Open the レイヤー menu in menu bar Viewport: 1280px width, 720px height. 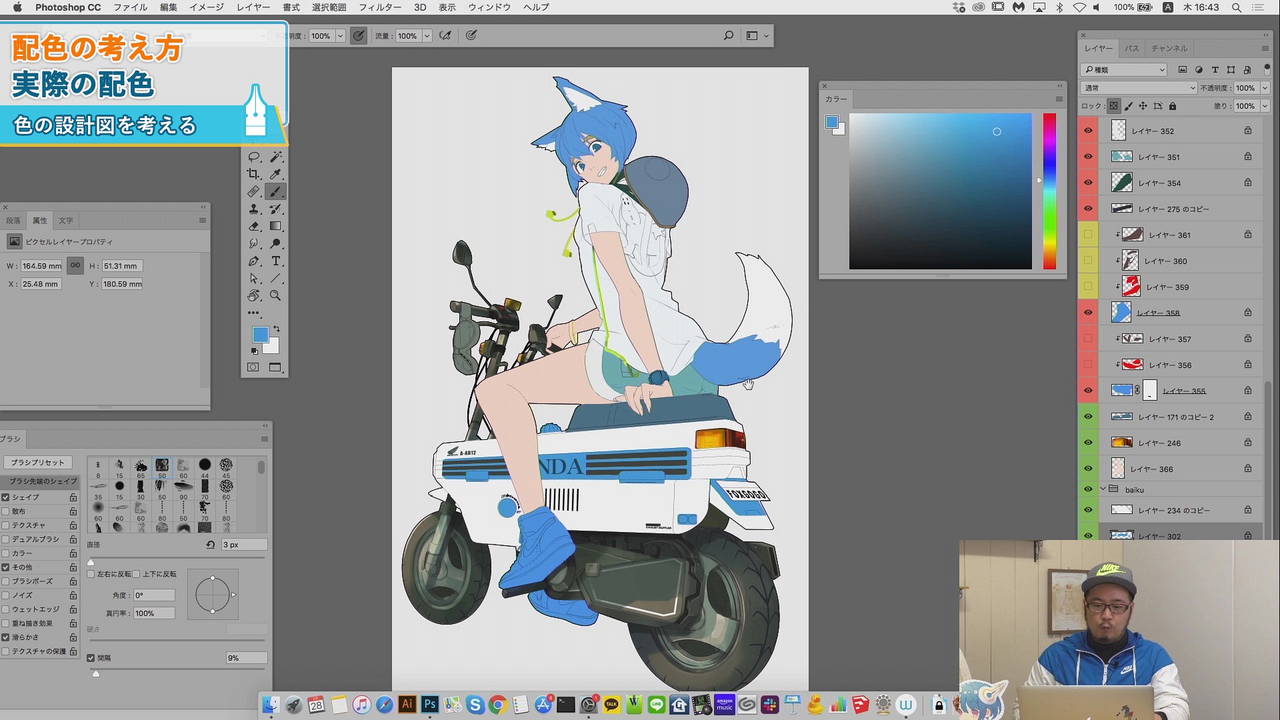[253, 7]
